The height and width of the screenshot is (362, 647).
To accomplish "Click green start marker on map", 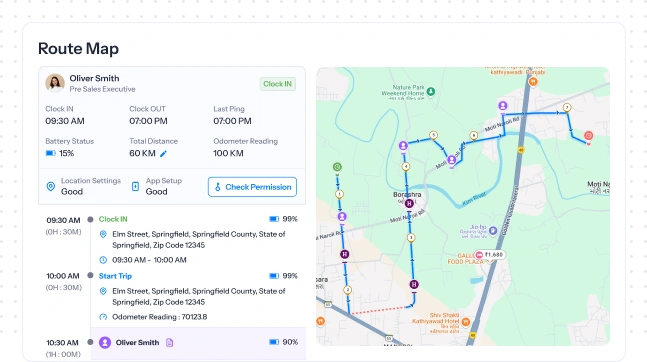I will click(x=337, y=167).
